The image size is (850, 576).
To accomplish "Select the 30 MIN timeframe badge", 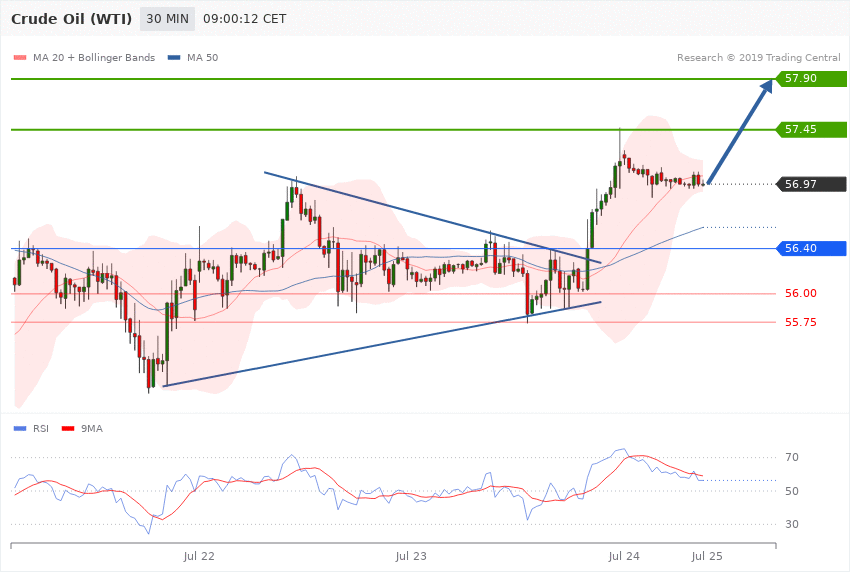I will point(168,19).
